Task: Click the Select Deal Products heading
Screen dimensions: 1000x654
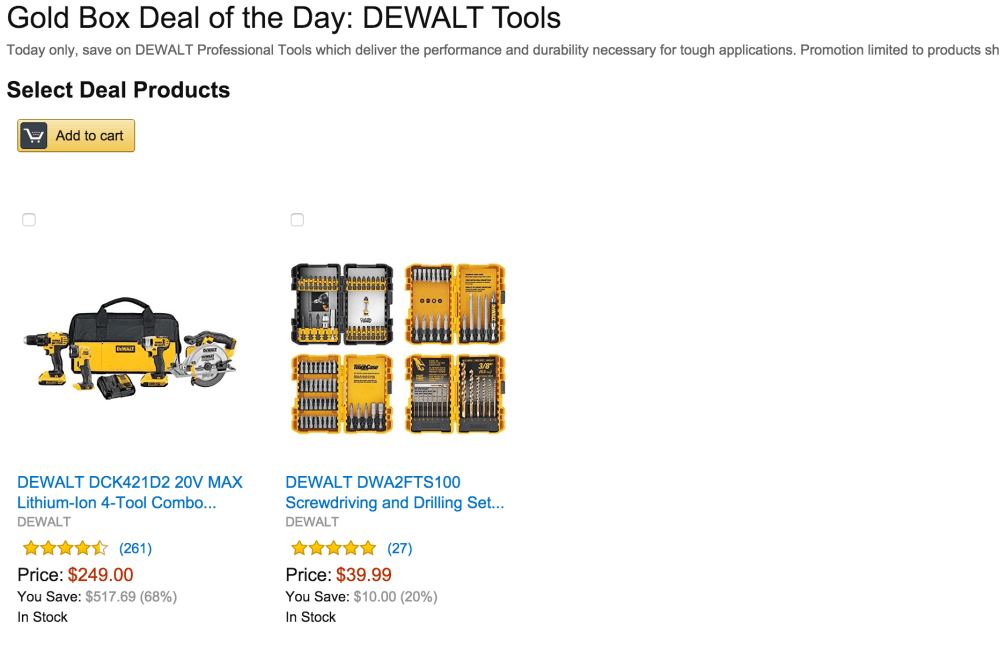Action: pos(118,90)
